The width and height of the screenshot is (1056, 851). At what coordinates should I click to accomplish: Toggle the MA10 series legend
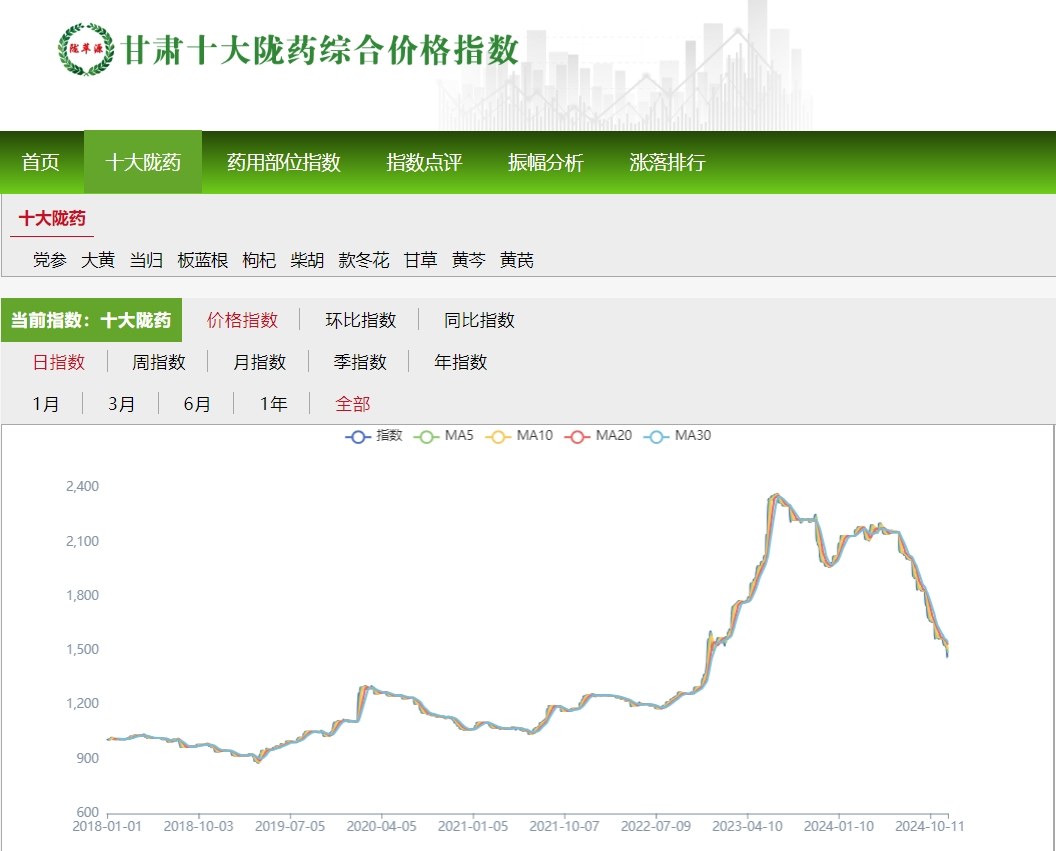click(x=519, y=436)
